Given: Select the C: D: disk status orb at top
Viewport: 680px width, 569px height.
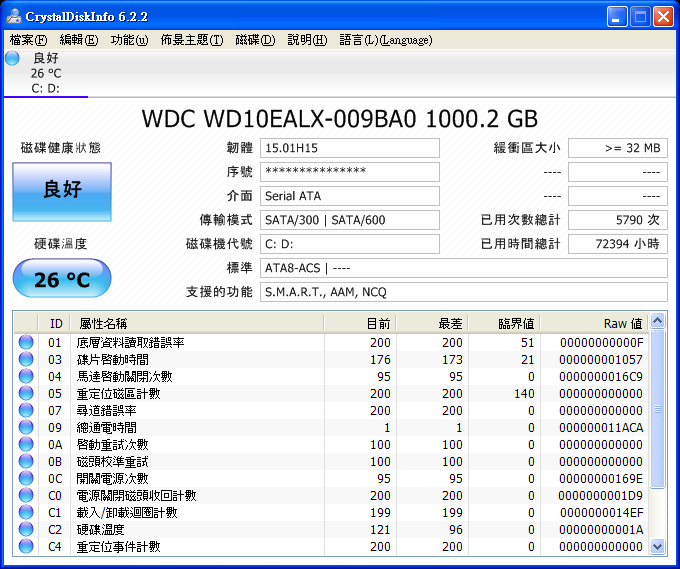Looking at the screenshot, I should point(13,58).
